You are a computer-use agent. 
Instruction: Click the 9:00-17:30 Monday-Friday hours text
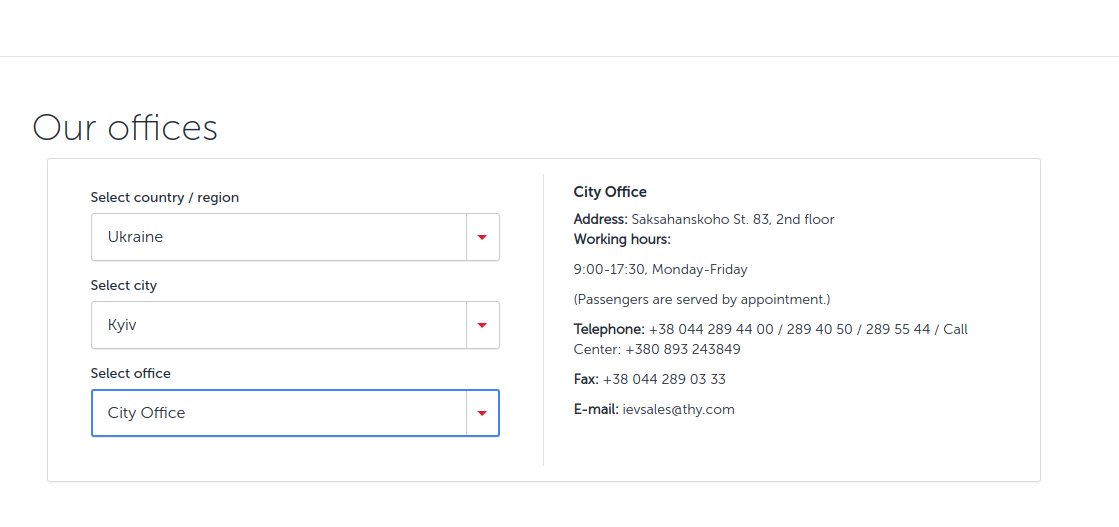coord(660,270)
